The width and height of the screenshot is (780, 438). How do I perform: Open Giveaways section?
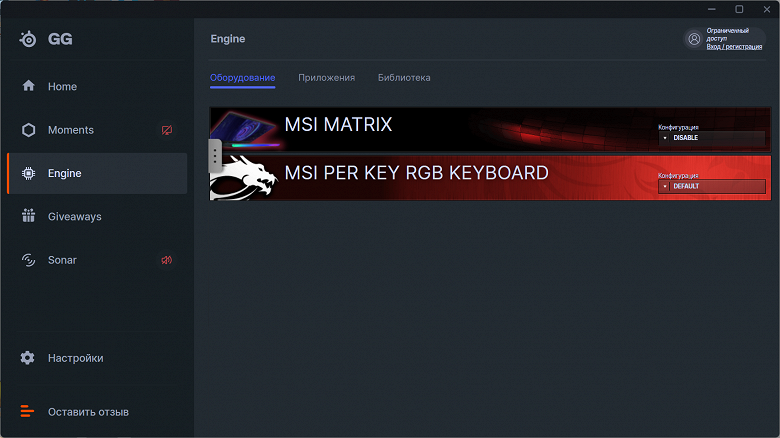click(97, 217)
